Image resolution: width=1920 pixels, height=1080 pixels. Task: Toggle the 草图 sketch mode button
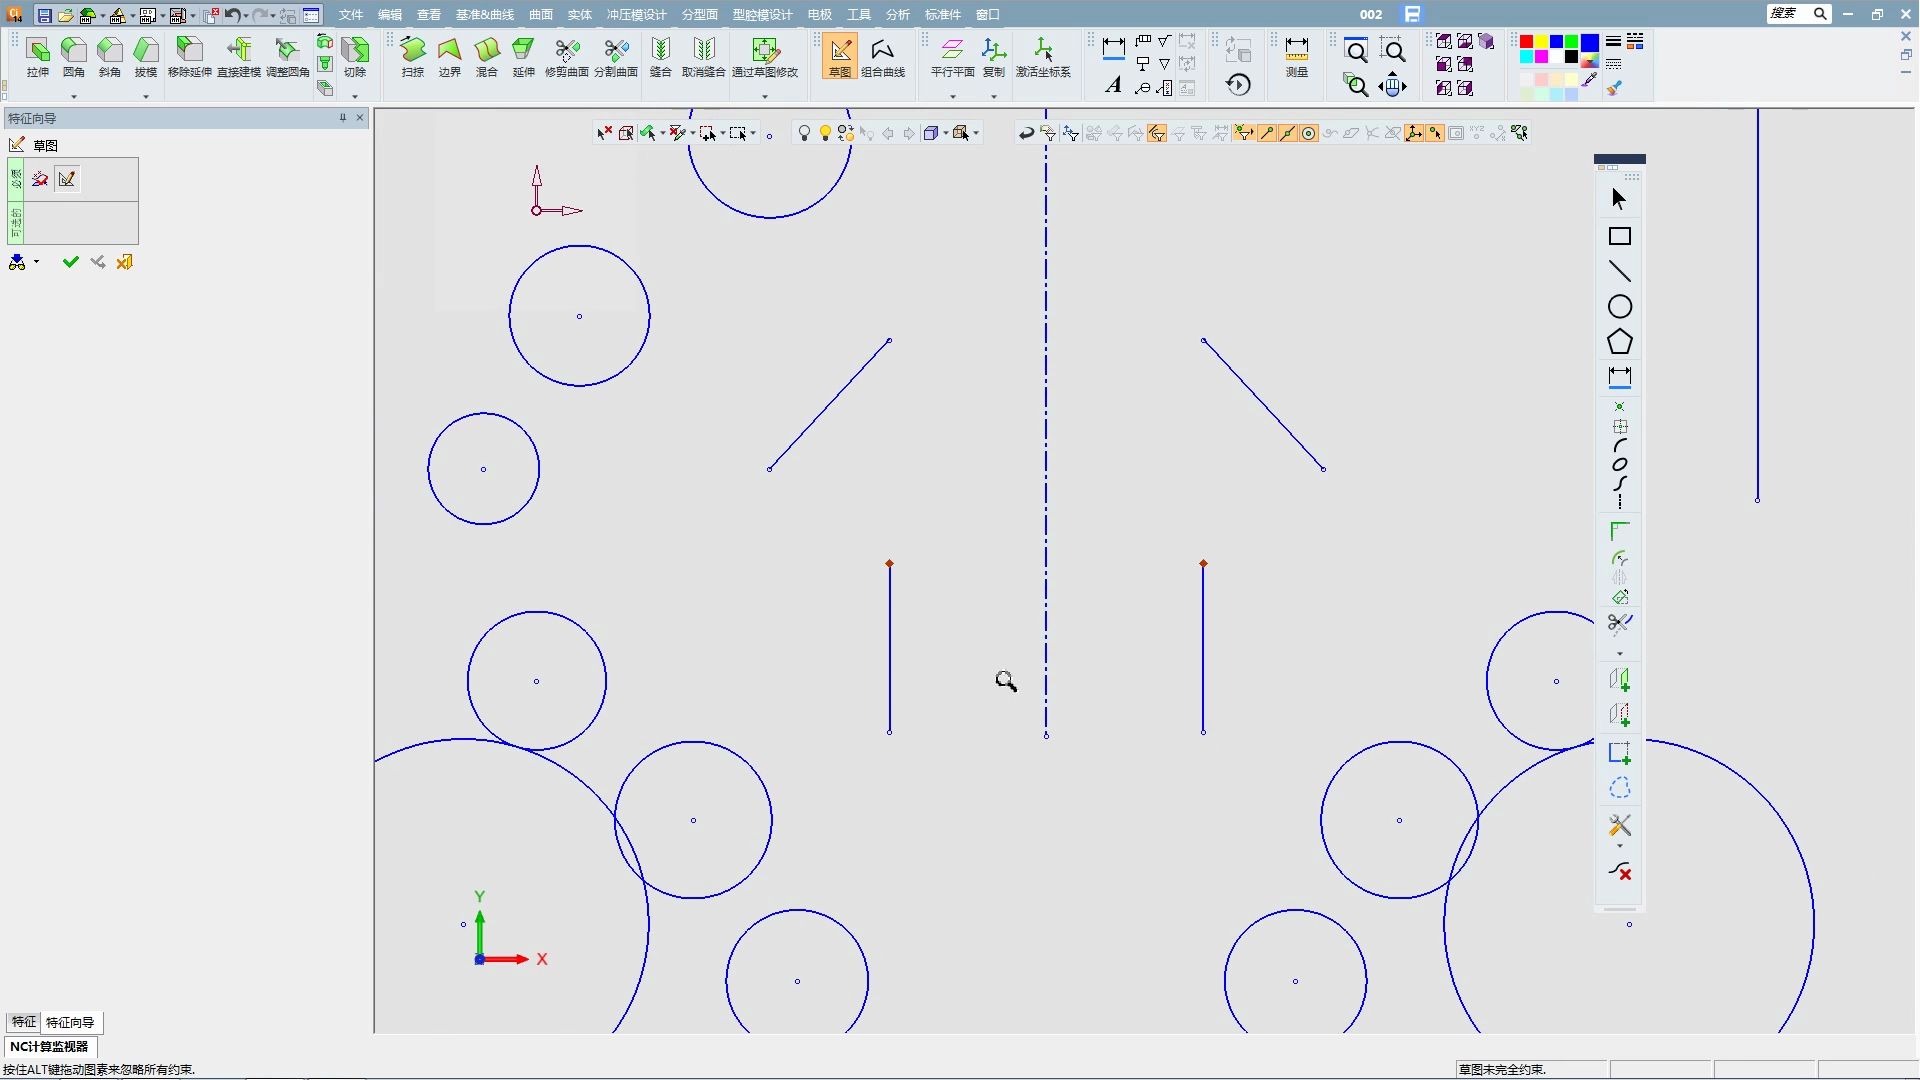tap(840, 56)
